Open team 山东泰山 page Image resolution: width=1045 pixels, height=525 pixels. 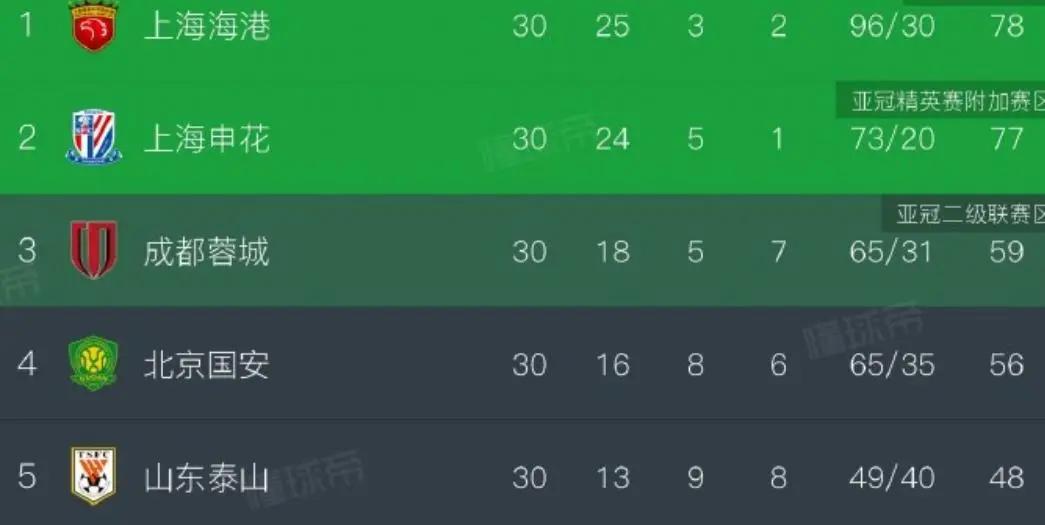[x=207, y=478]
